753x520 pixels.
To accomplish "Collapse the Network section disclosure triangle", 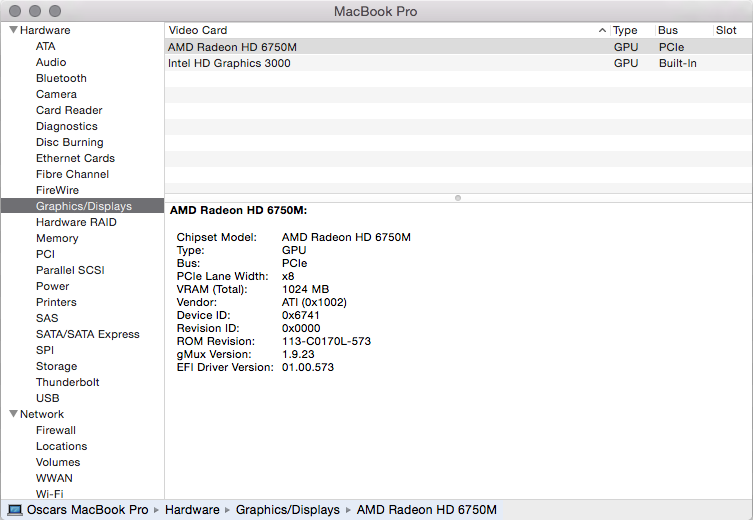I will (13, 414).
